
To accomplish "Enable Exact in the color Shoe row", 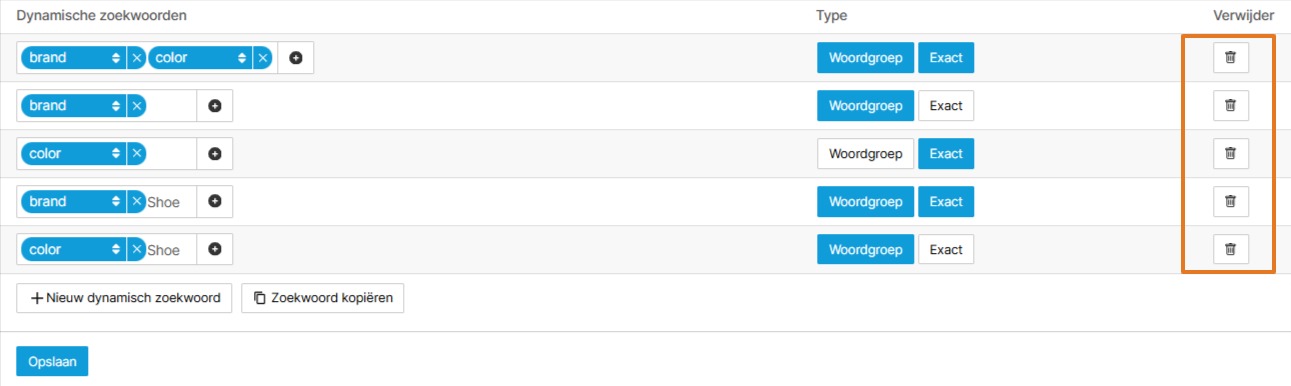I will [946, 250].
